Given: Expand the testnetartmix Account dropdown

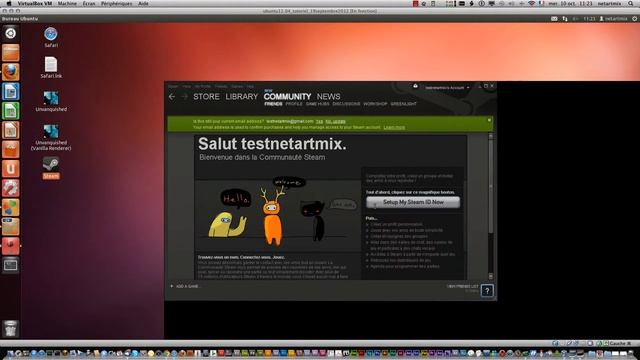Looking at the screenshot, I should (x=447, y=88).
